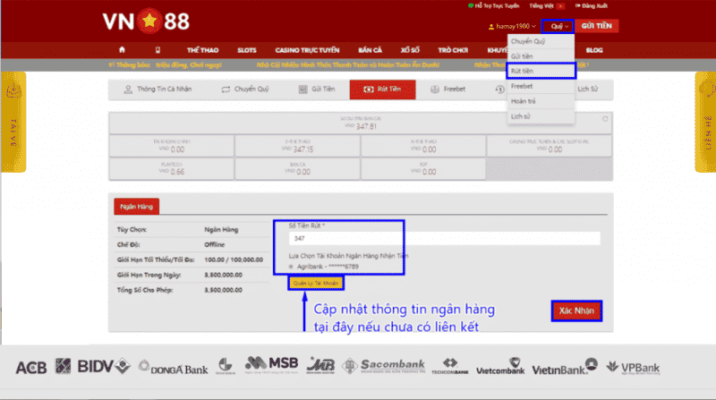Refresh the balance with the circular arrow icon
716x400 pixels.
(605, 119)
